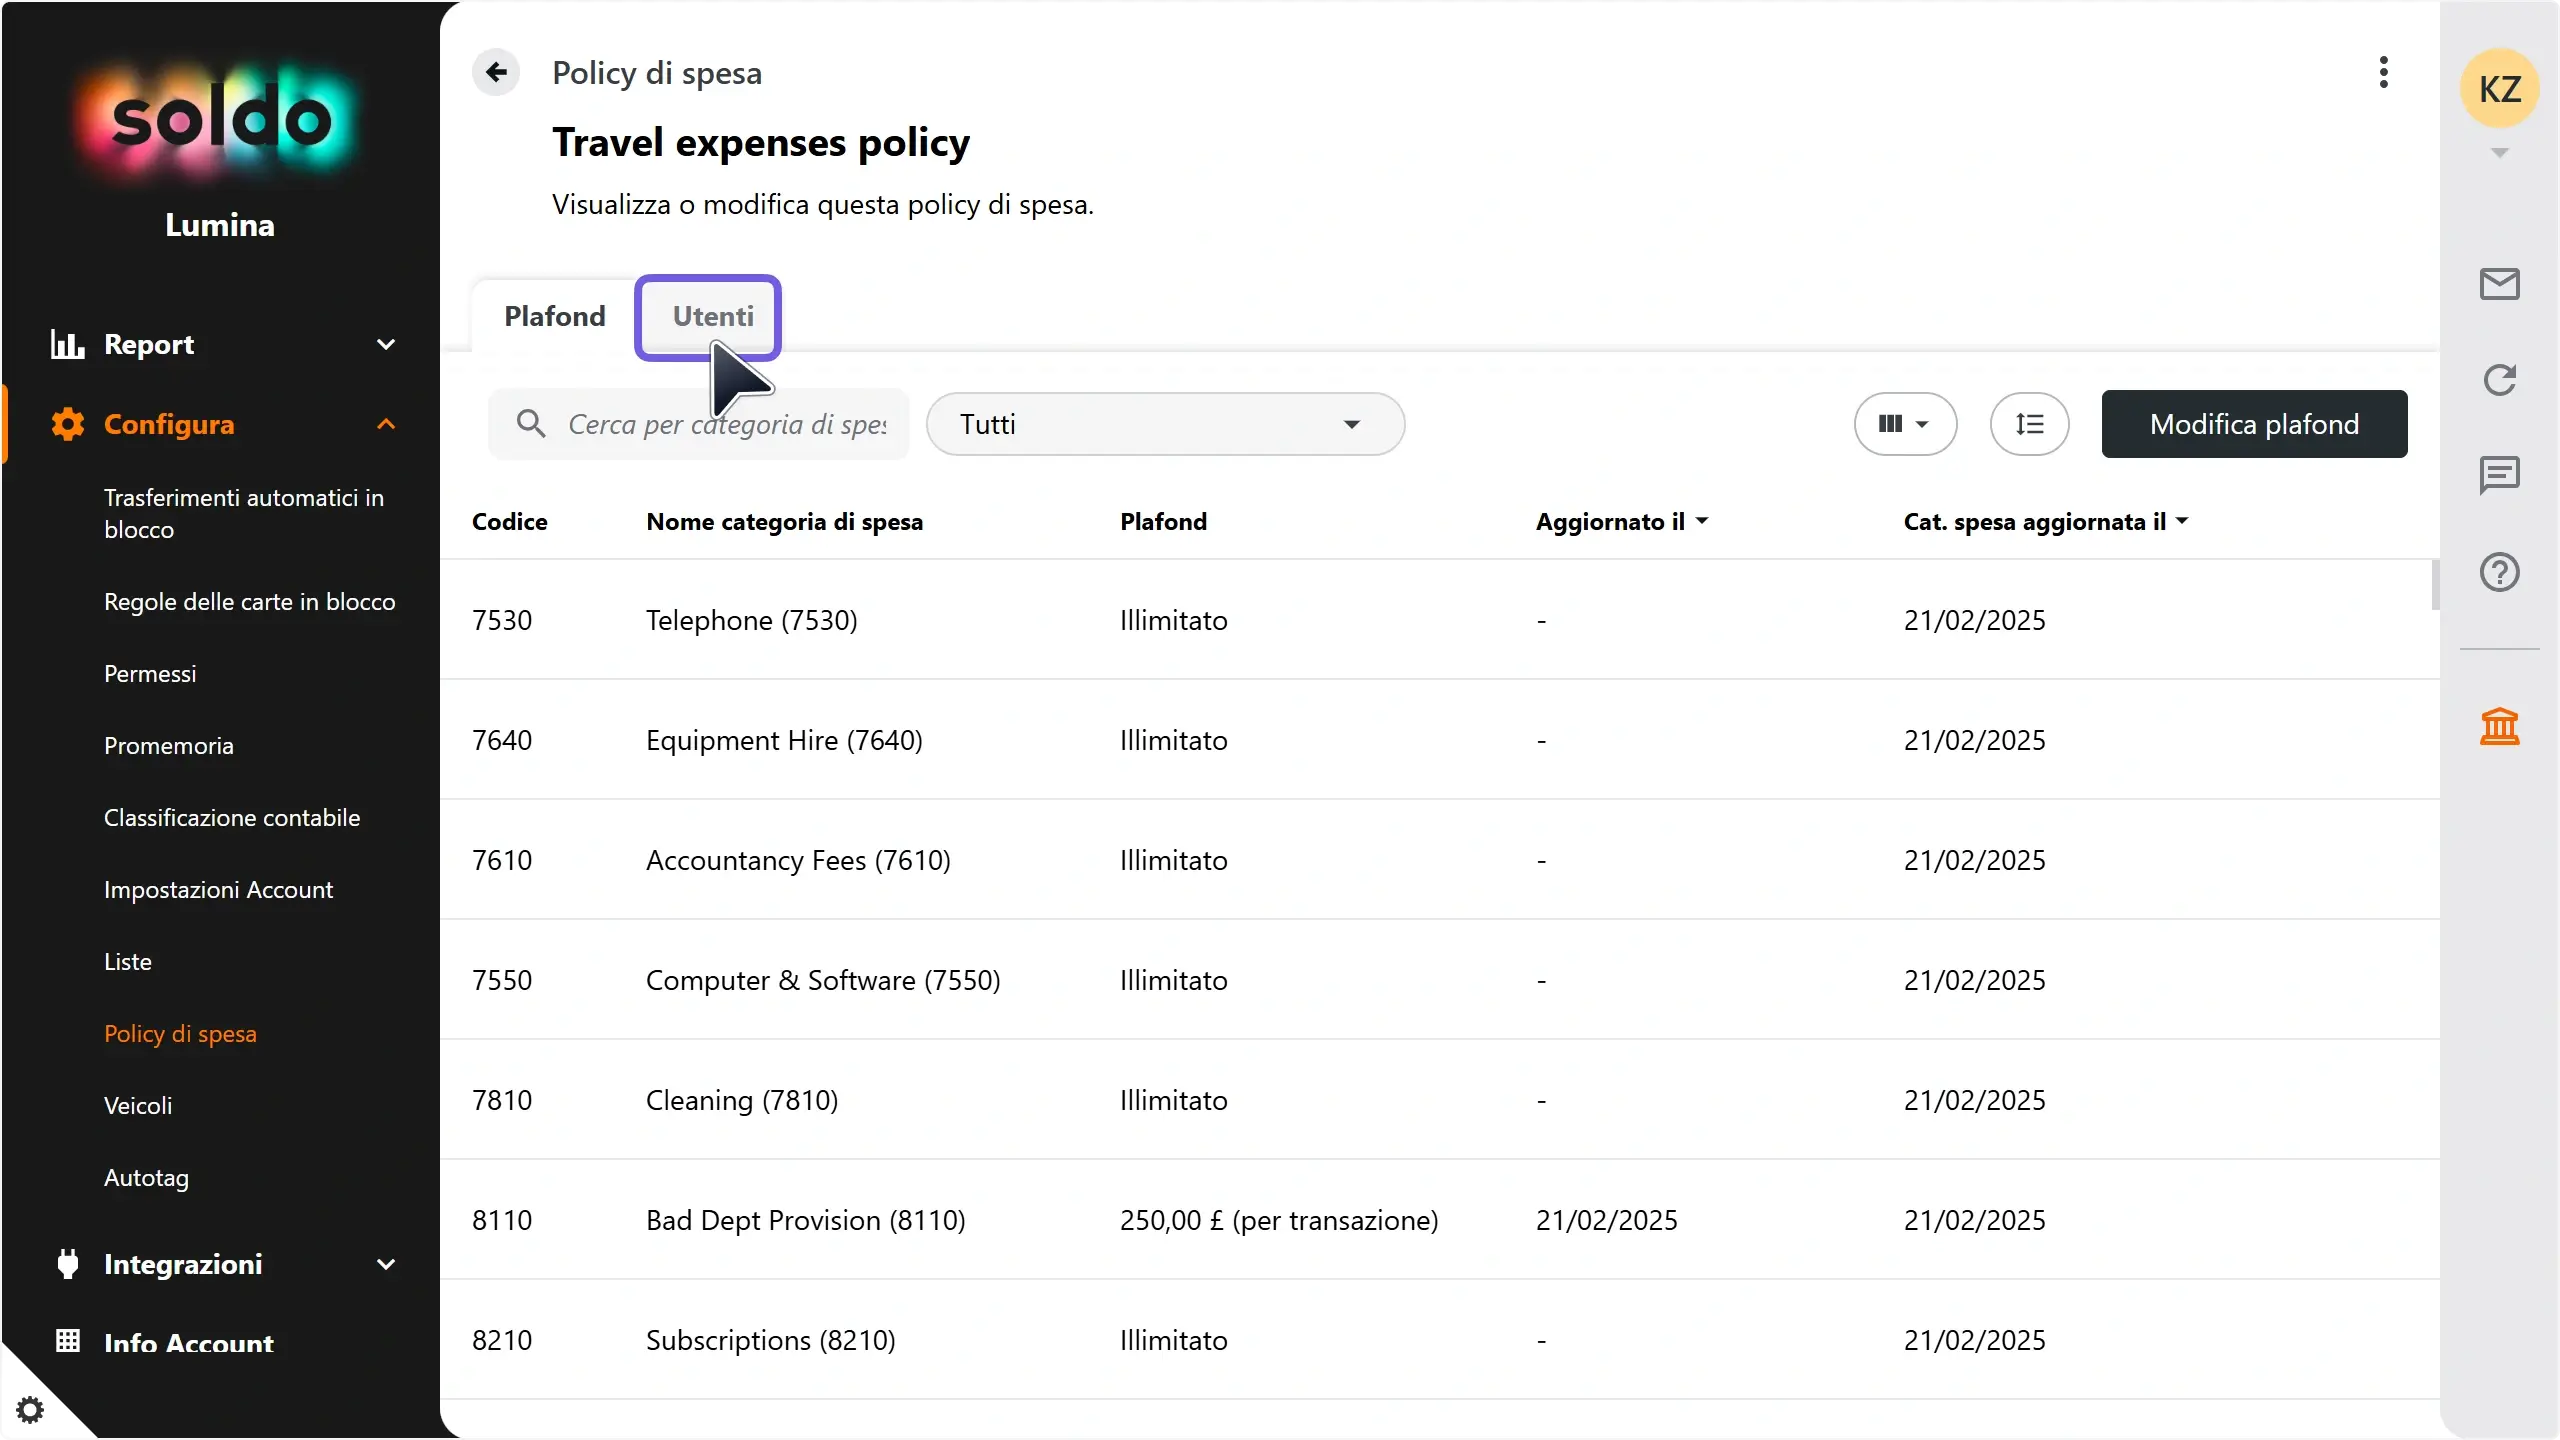Viewport: 2560px width, 1440px height.
Task: Open the Autotag menu item
Action: (146, 1177)
